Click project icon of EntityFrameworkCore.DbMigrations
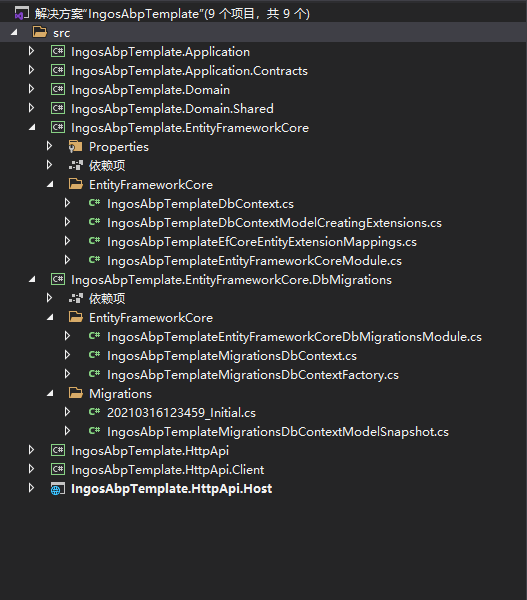This screenshot has width=527, height=600. click(58, 279)
